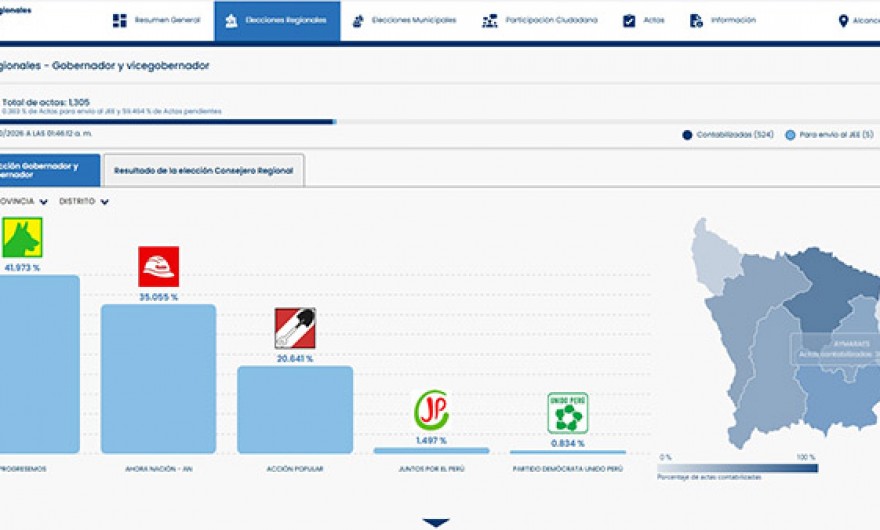Open the Información menu item
Viewport: 880px width, 530px height.
click(733, 20)
